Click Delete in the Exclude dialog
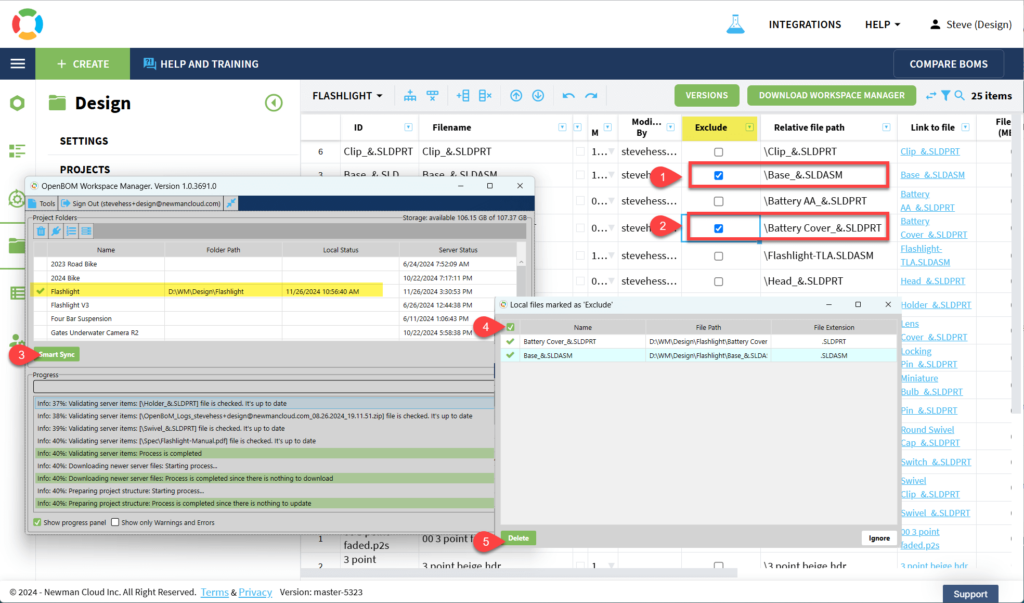The image size is (1024, 603). 519,538
